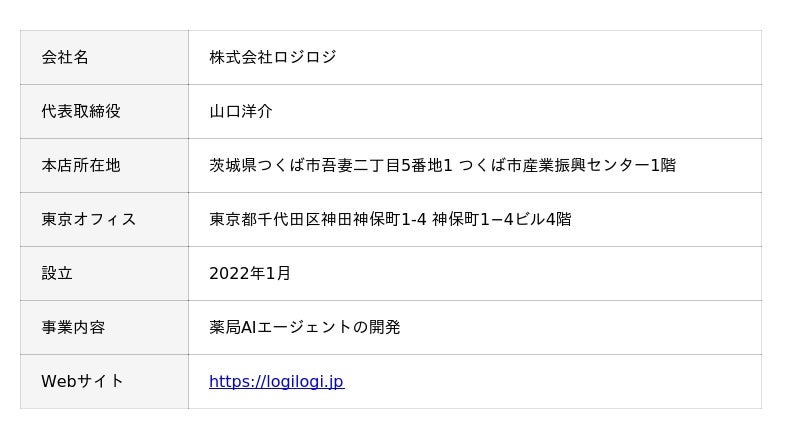Click the surname 山口 of the representative
Image resolution: width=800 pixels, height=439 pixels.
pyautogui.click(x=225, y=111)
